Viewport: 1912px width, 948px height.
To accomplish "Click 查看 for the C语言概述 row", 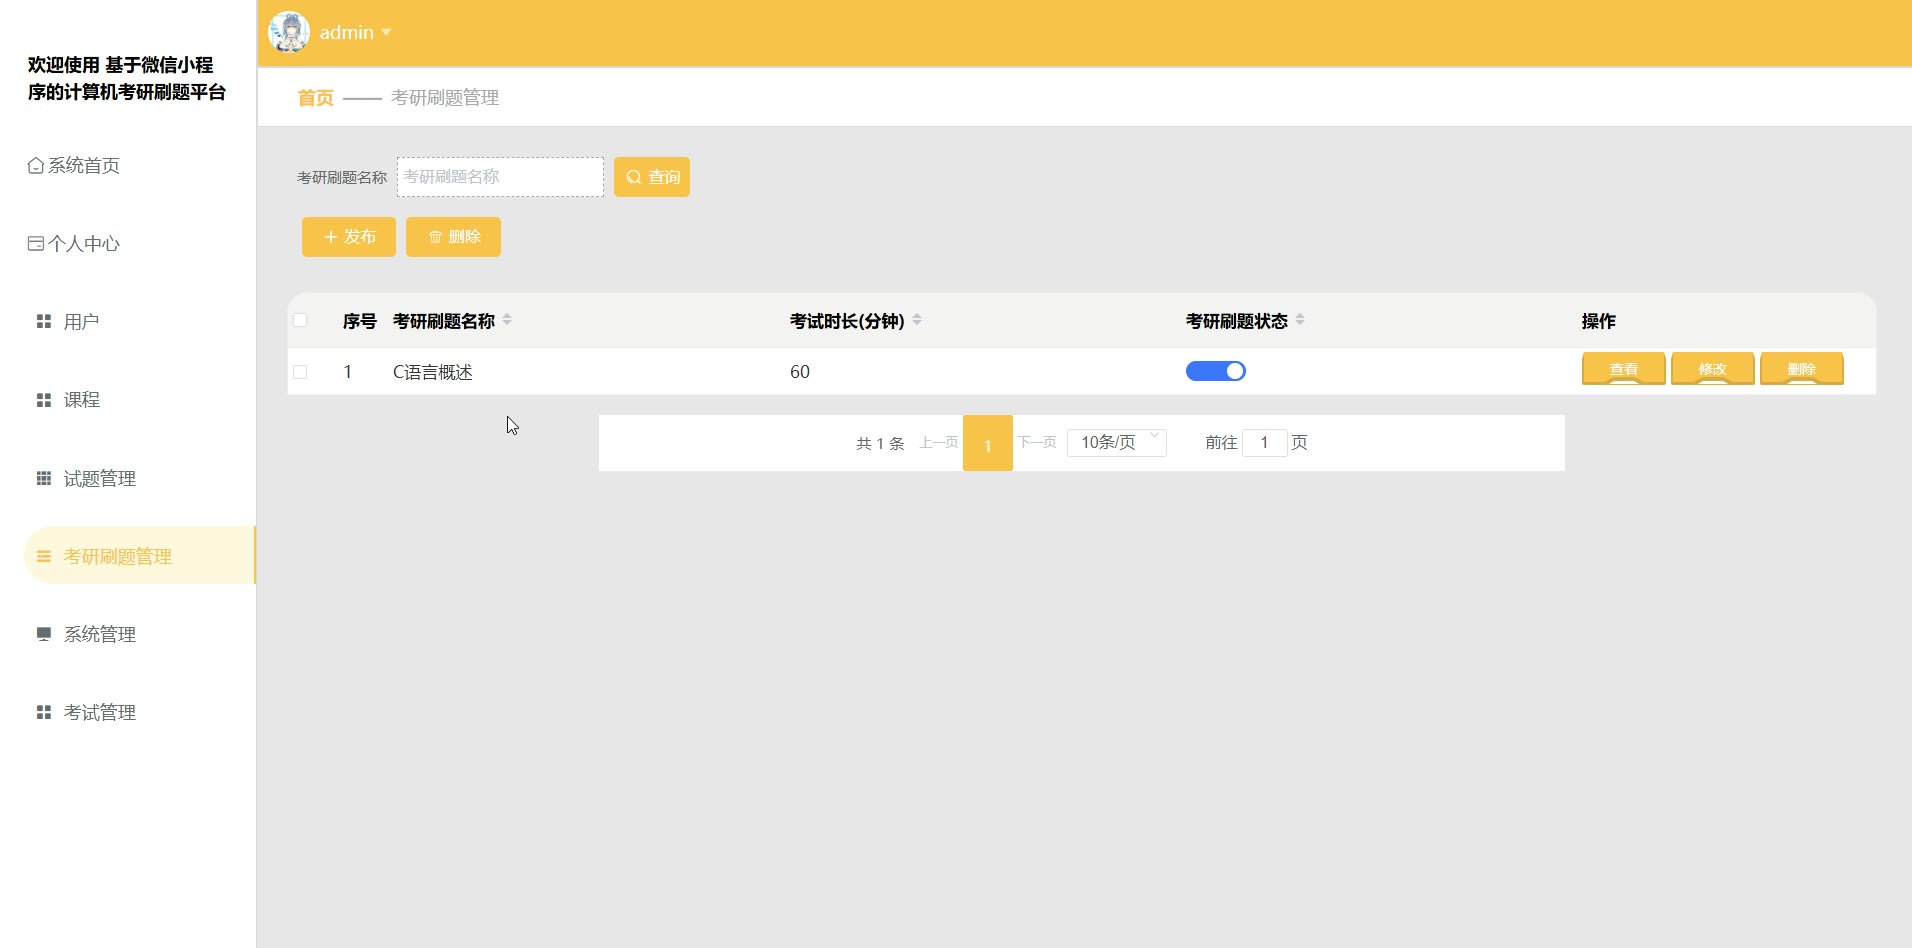I will pos(1624,369).
